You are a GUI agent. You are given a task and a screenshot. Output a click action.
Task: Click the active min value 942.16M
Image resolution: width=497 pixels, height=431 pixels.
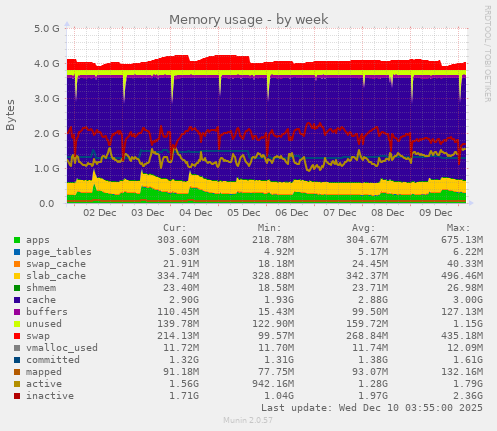click(x=273, y=384)
